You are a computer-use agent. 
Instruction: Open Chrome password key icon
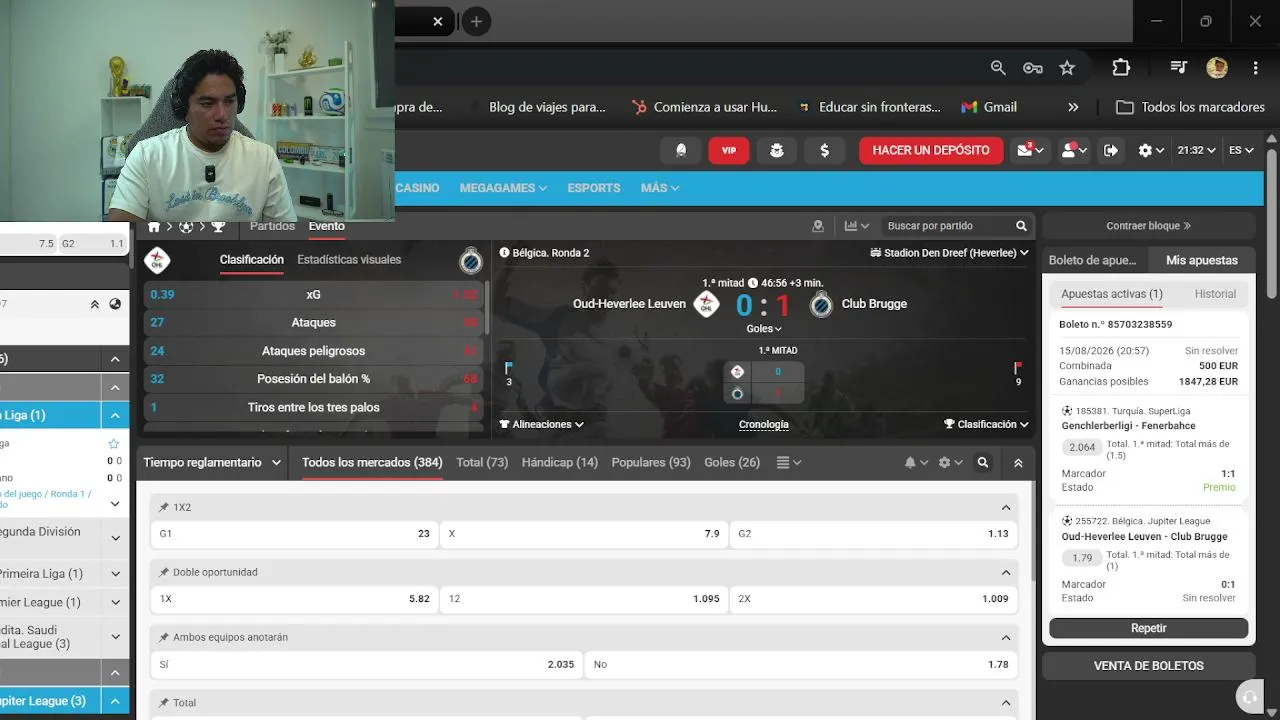coord(1033,67)
